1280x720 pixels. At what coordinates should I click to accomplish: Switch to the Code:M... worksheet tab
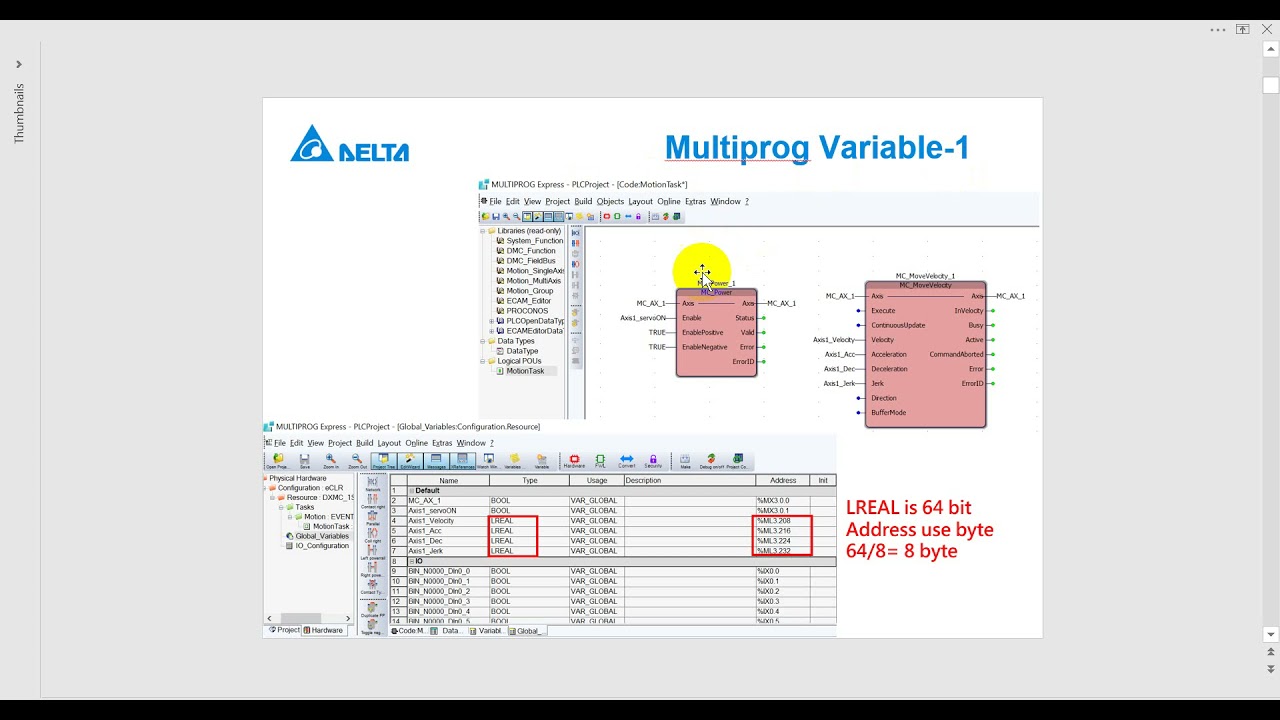pos(410,631)
